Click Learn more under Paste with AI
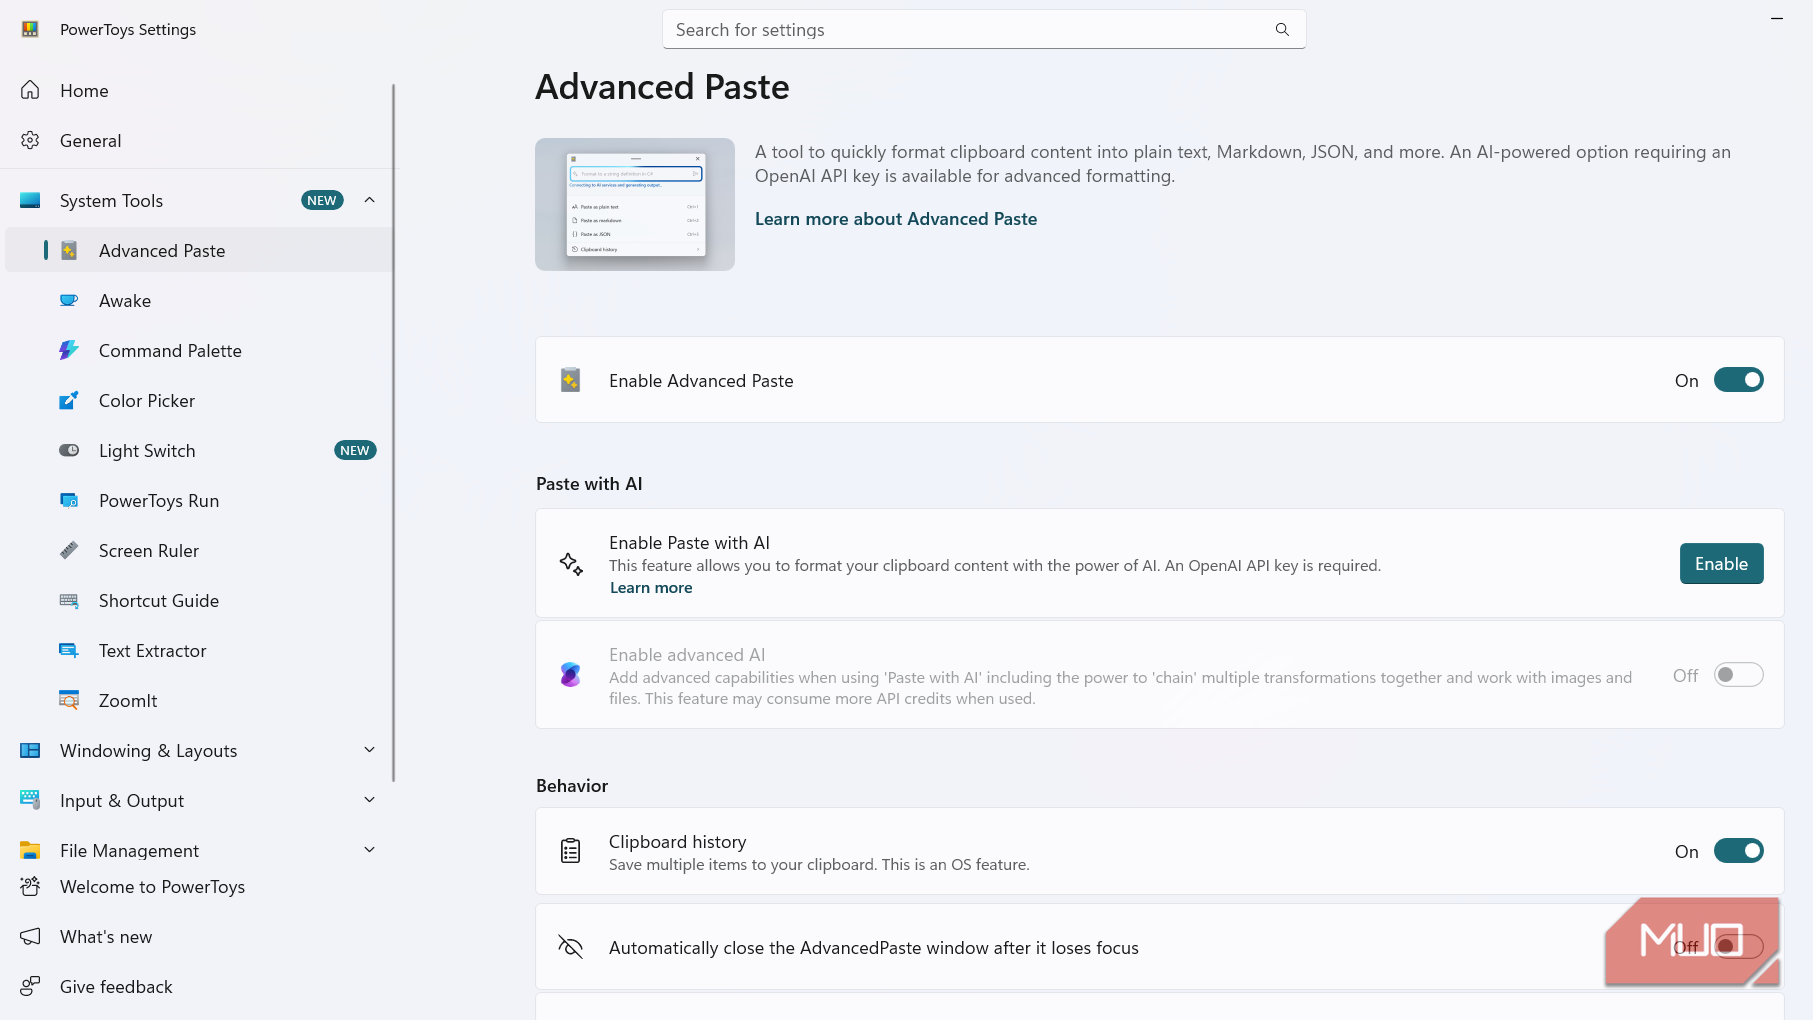Viewport: 1813px width, 1020px height. (x=651, y=588)
